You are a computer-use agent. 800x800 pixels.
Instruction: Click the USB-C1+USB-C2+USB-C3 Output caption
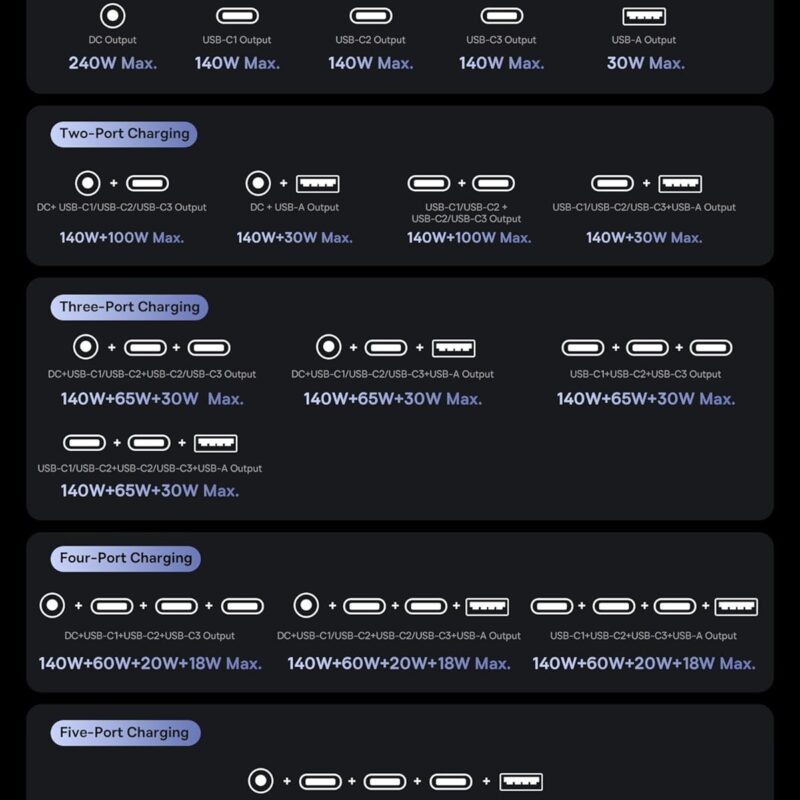pyautogui.click(x=645, y=374)
